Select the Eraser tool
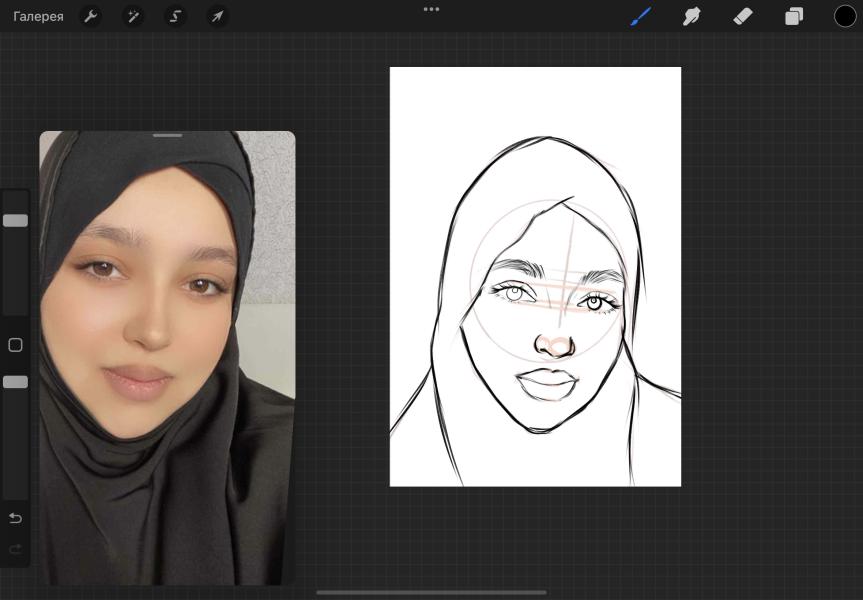The height and width of the screenshot is (600, 863). pyautogui.click(x=742, y=17)
